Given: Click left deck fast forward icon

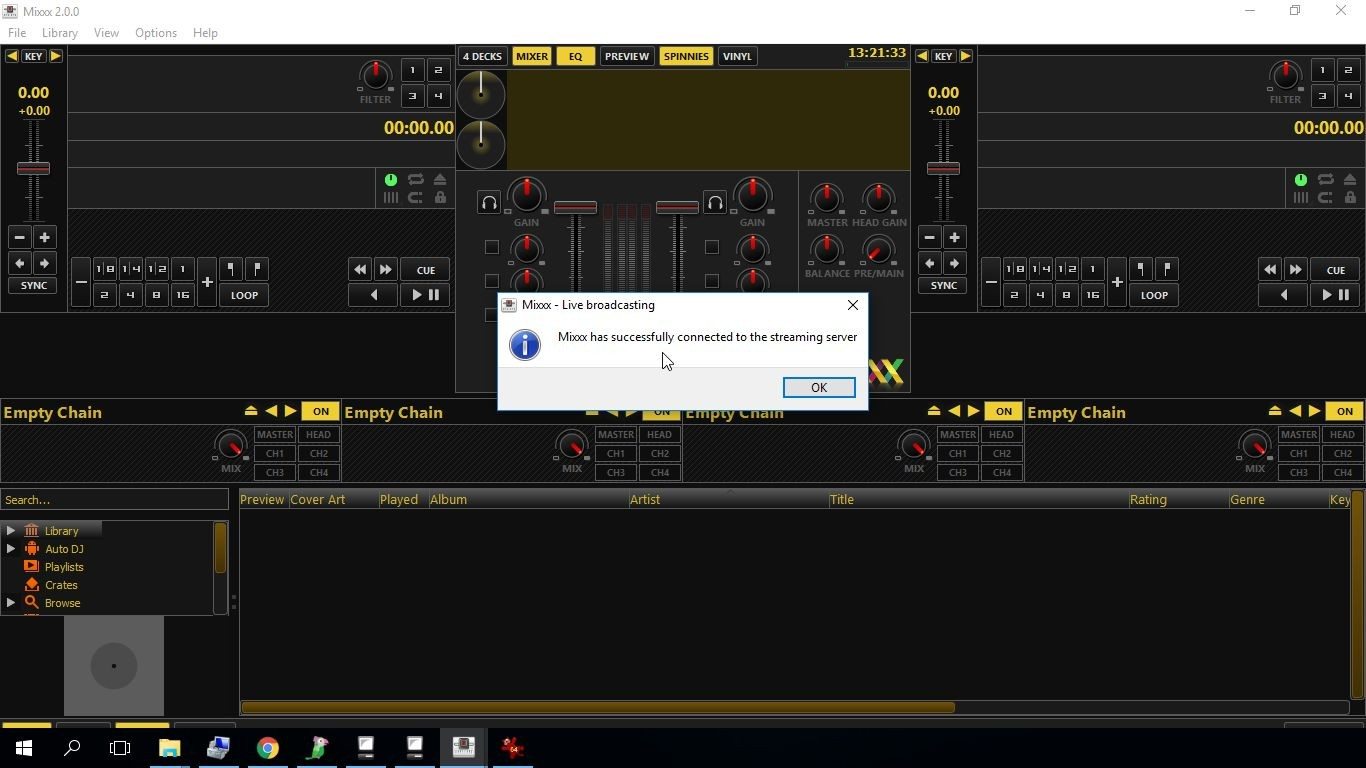Looking at the screenshot, I should click(x=385, y=270).
